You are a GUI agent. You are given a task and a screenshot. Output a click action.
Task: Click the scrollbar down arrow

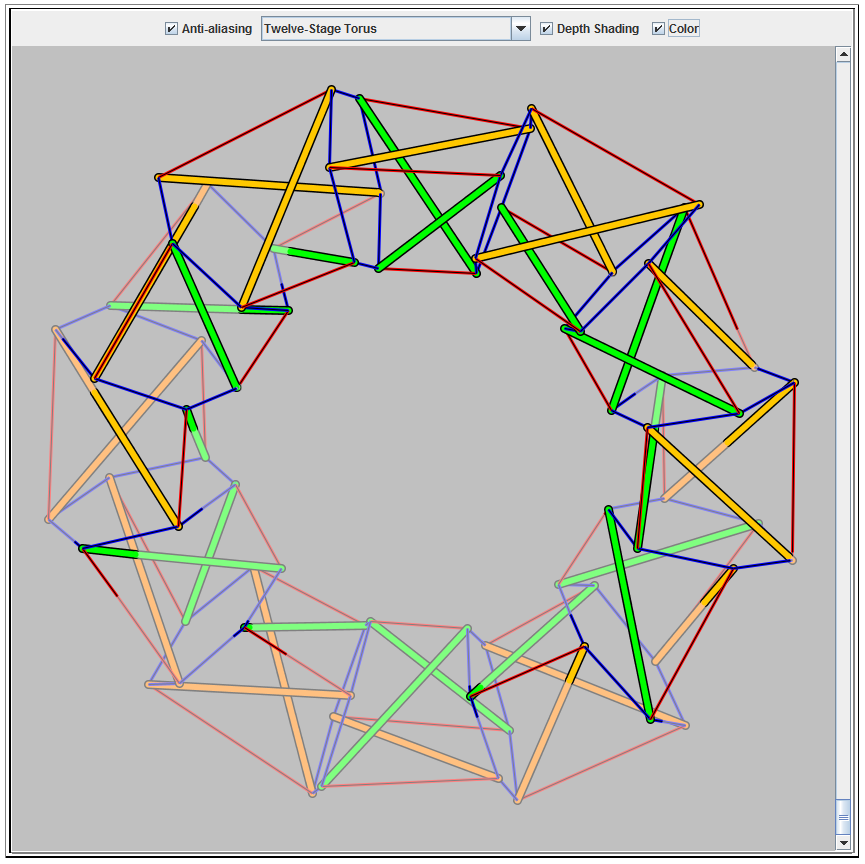click(x=842, y=843)
